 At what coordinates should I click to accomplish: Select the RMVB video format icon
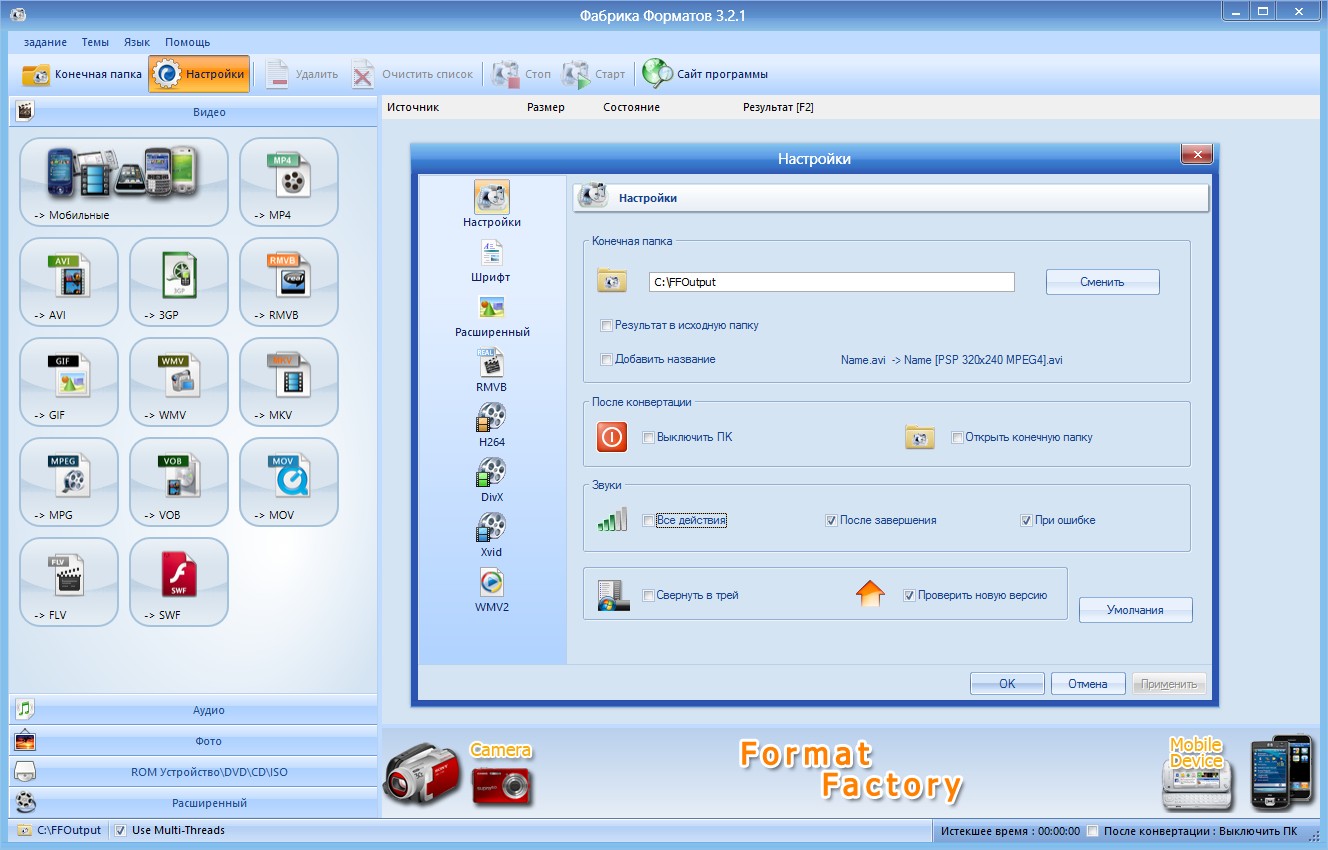click(289, 282)
